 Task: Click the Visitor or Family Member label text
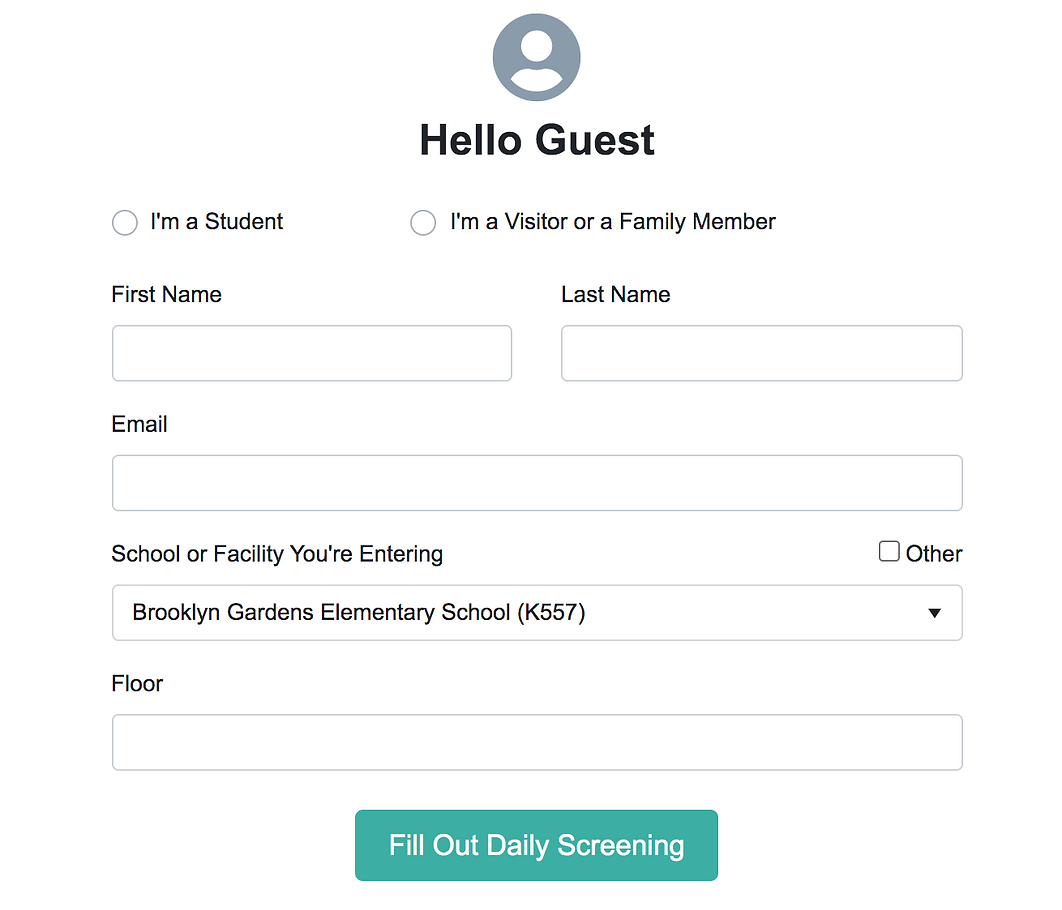pyautogui.click(x=613, y=221)
